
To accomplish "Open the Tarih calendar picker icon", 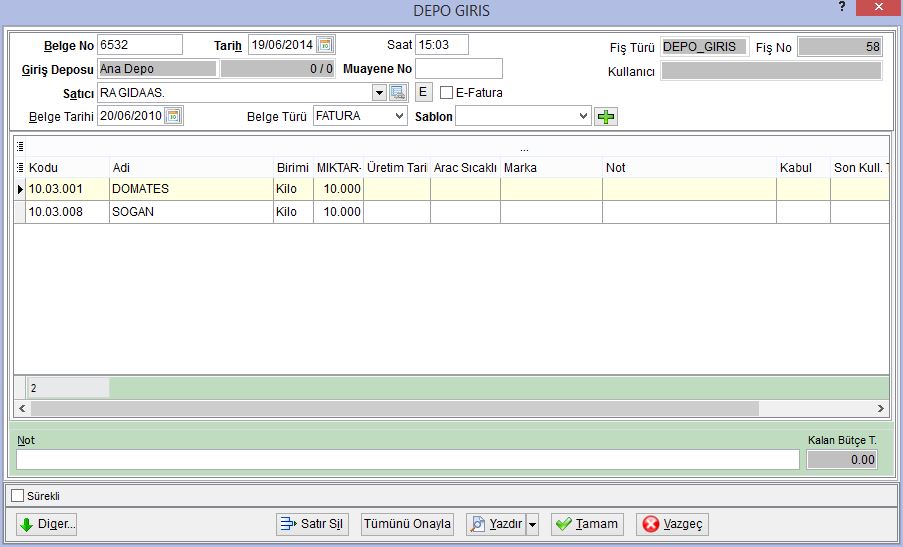I will [x=325, y=45].
